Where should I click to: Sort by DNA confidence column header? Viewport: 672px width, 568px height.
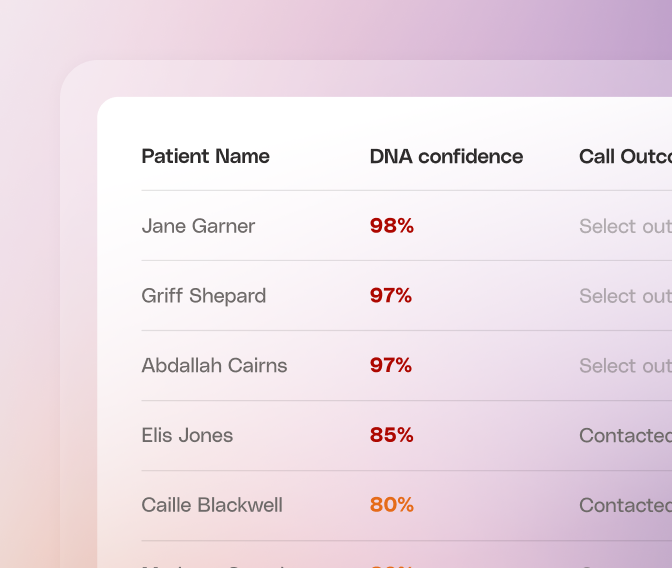[446, 156]
